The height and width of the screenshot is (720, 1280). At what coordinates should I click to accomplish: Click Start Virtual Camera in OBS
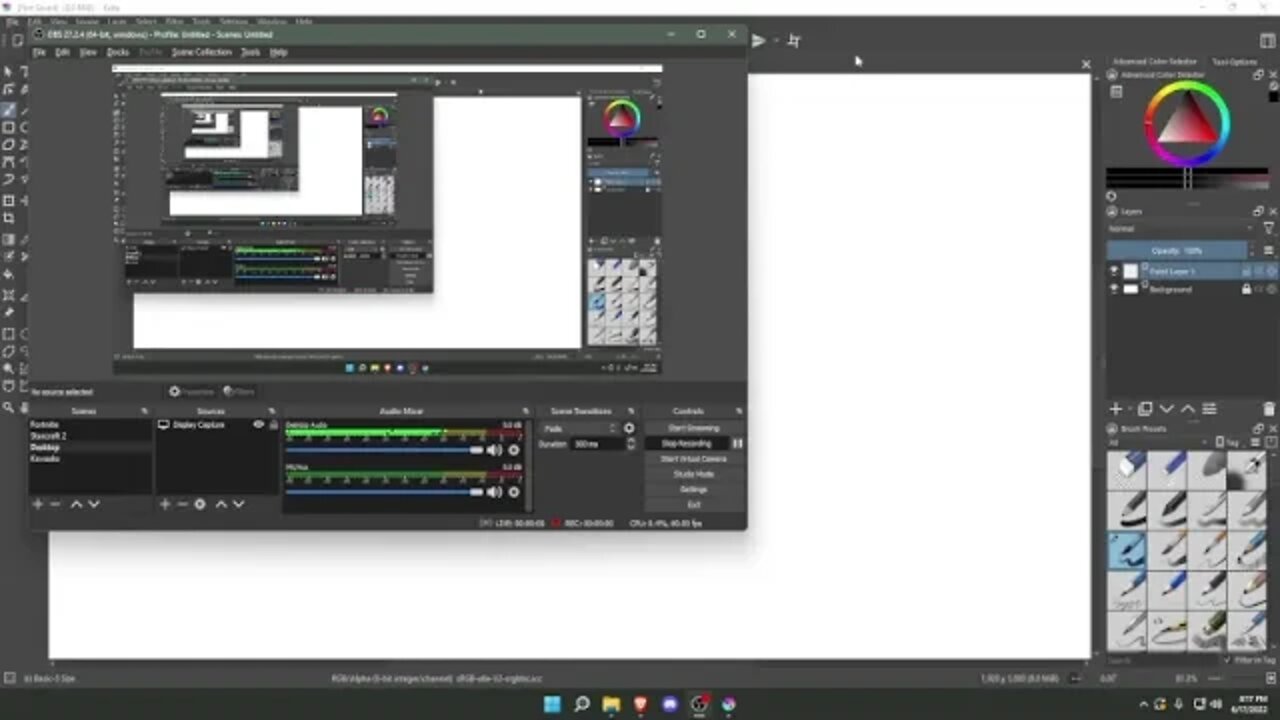point(694,459)
